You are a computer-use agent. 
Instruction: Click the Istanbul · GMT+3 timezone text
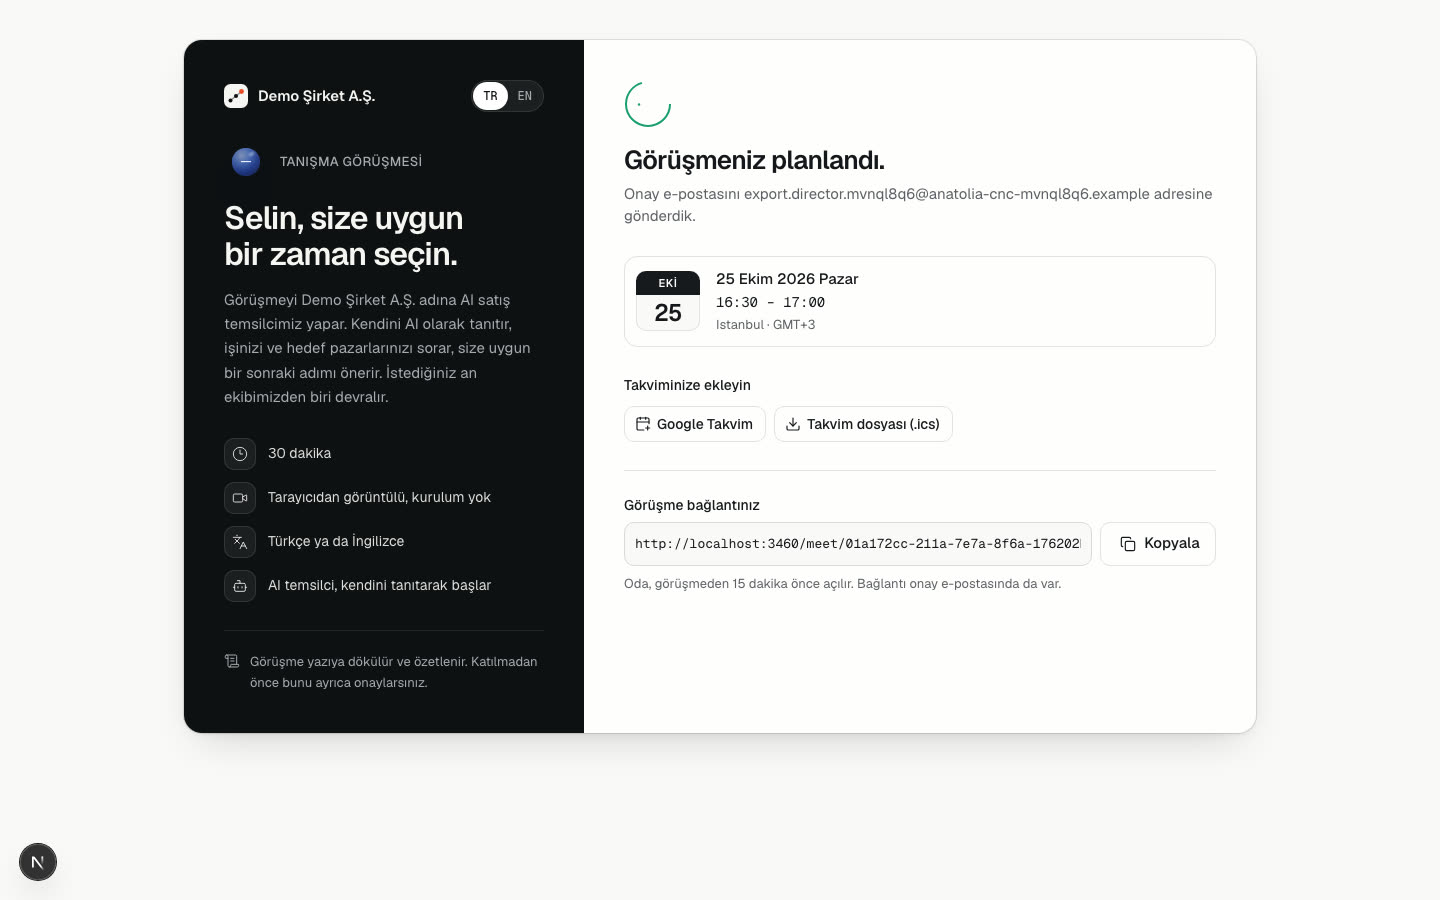[765, 325]
